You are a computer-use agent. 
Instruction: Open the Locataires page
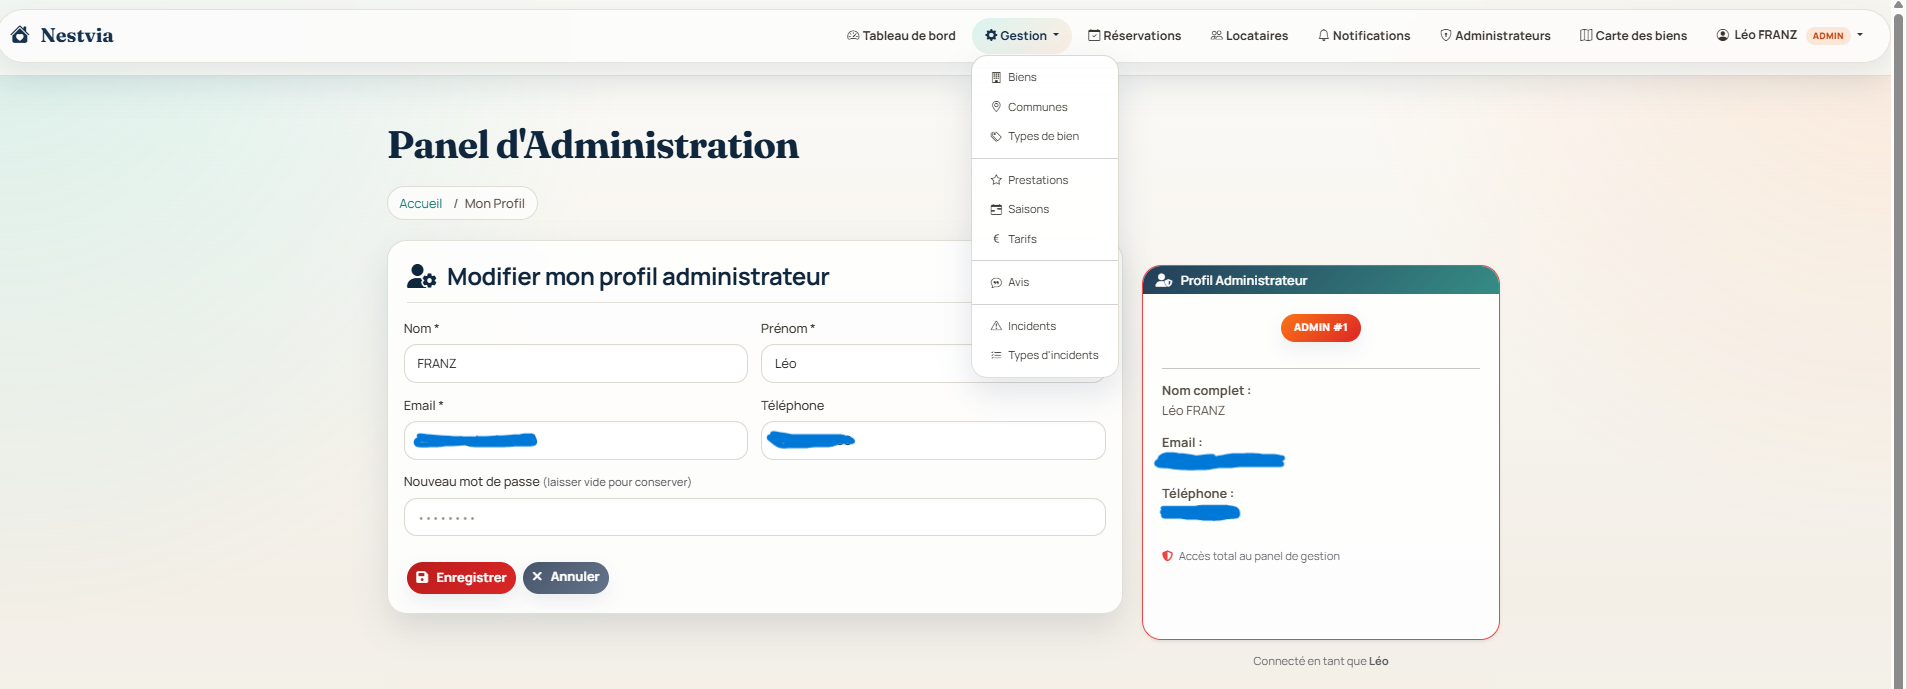[x=1249, y=36]
